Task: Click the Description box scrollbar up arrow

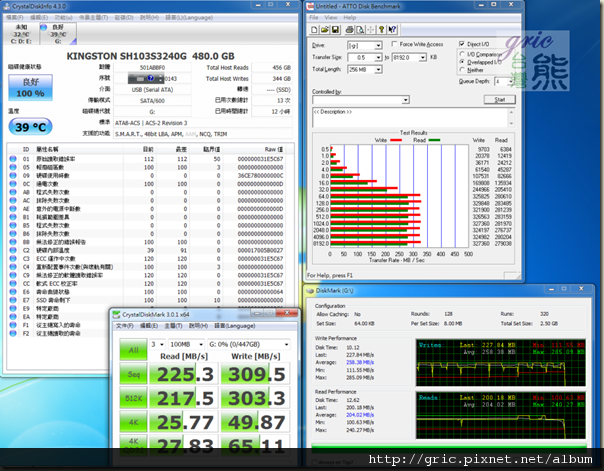Action: 511,112
